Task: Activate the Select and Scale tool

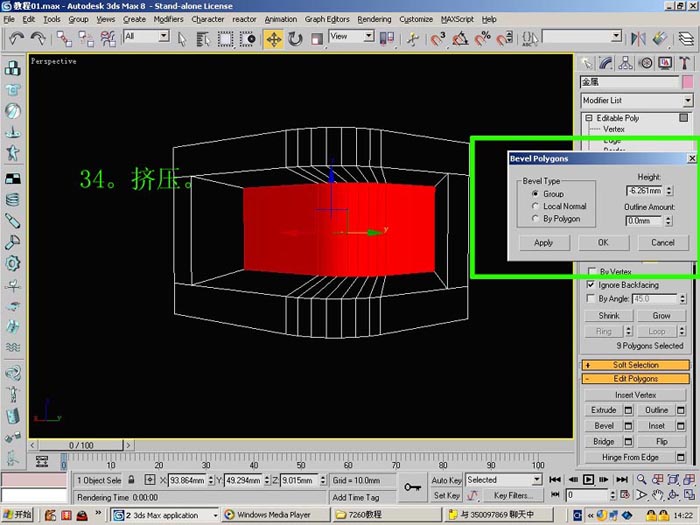Action: [317, 39]
